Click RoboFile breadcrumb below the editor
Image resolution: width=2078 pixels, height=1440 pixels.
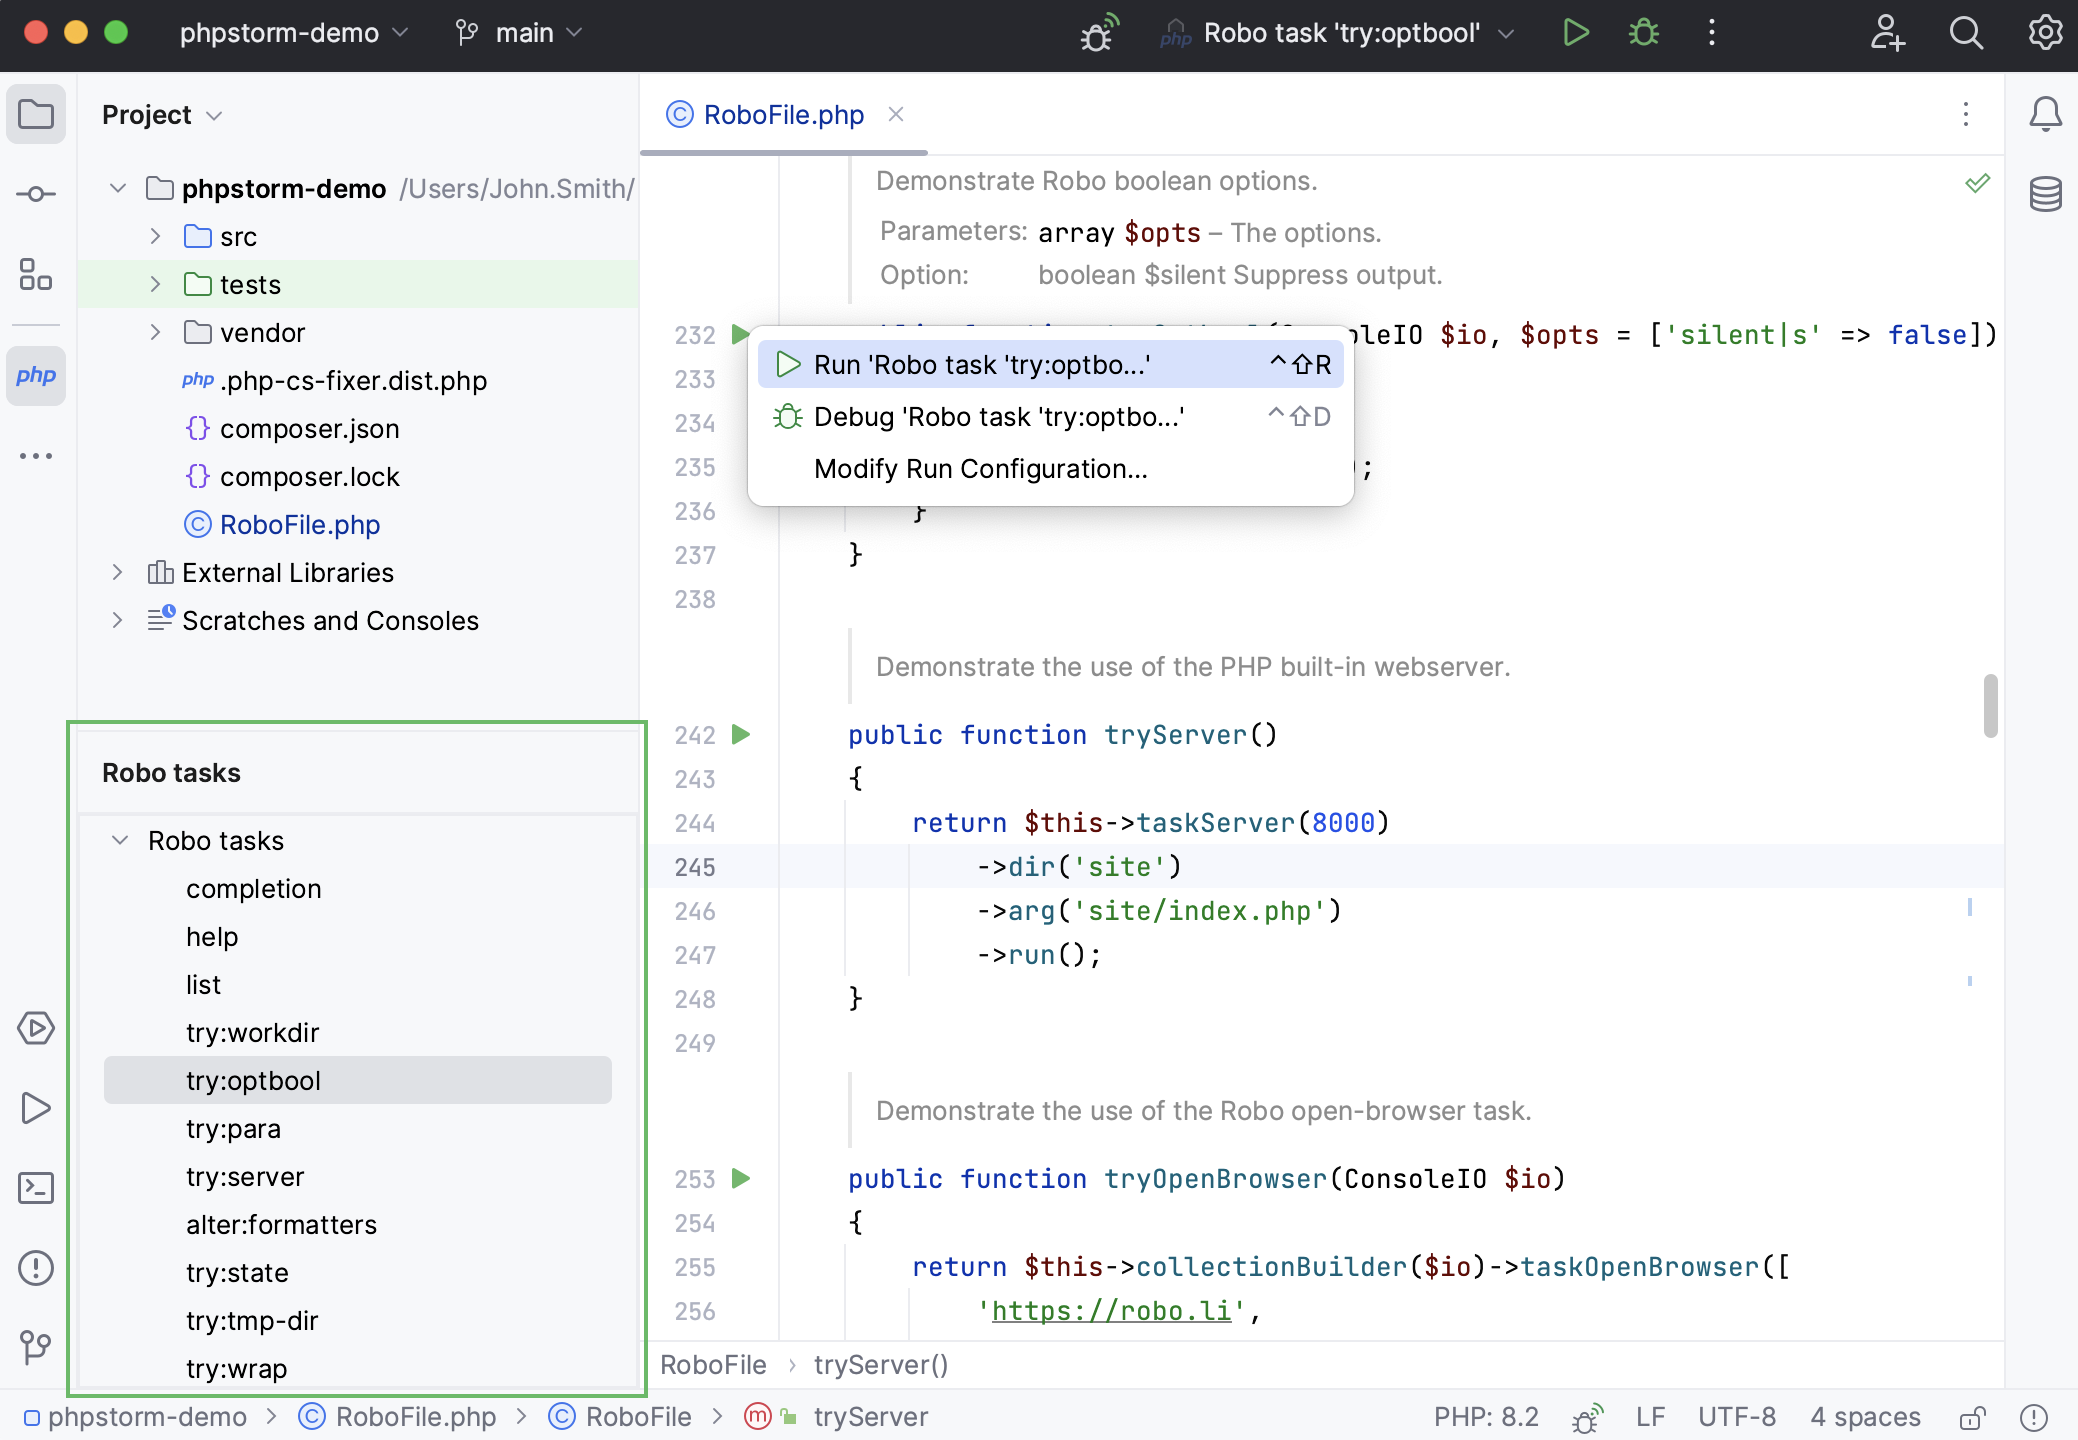[713, 1365]
